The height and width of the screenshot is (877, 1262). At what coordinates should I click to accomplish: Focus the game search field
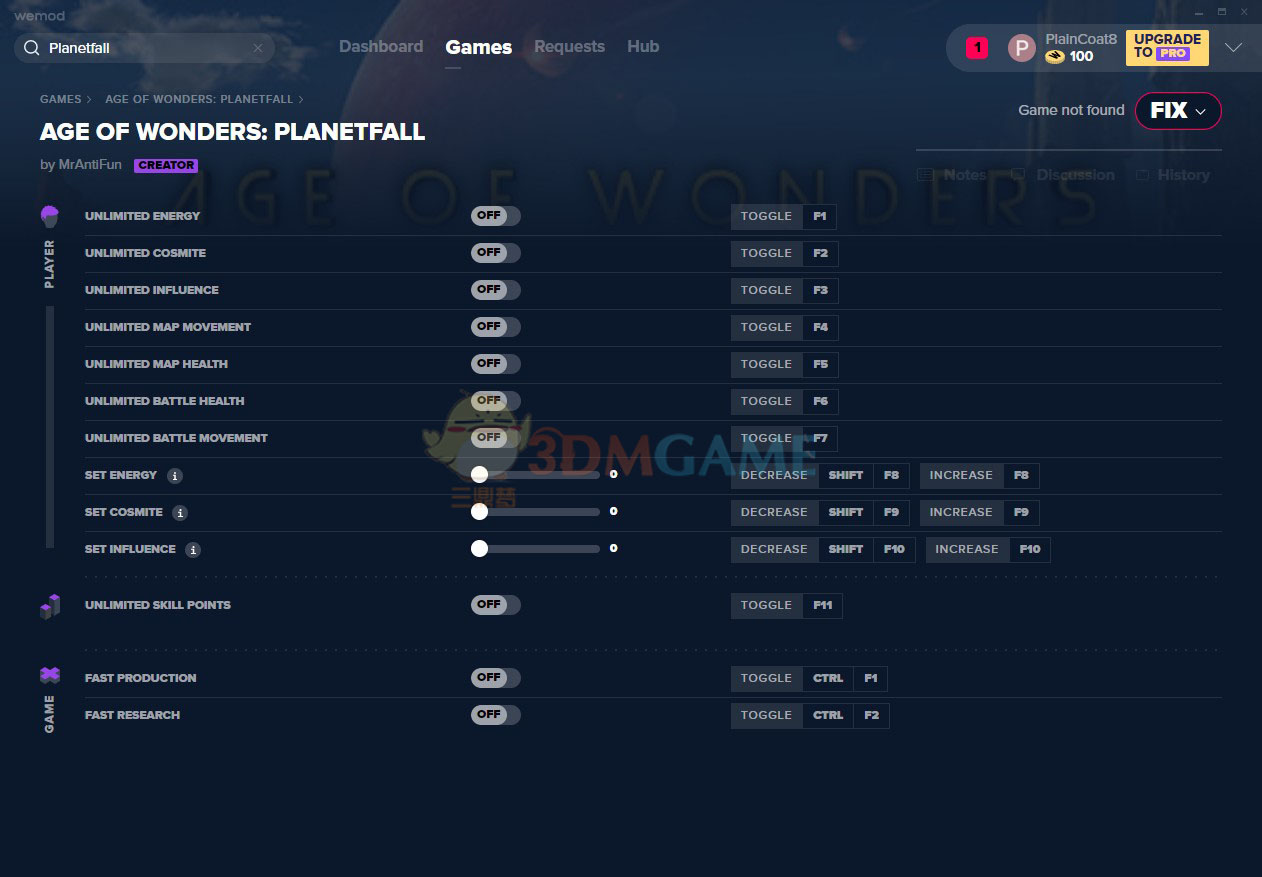pyautogui.click(x=145, y=48)
